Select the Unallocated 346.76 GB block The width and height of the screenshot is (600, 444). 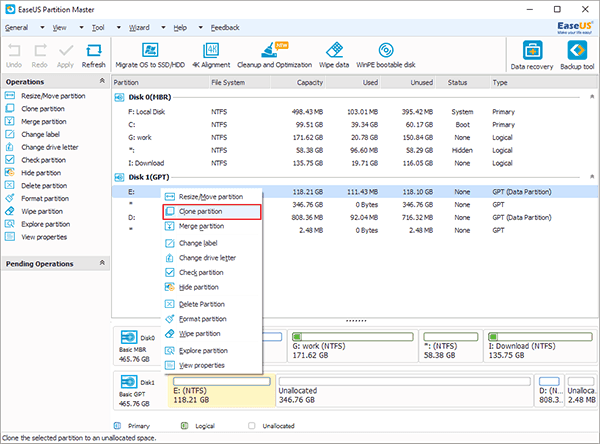404,390
